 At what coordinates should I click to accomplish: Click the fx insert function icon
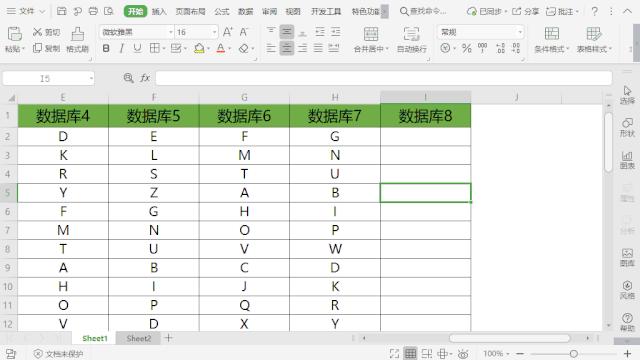pos(145,78)
